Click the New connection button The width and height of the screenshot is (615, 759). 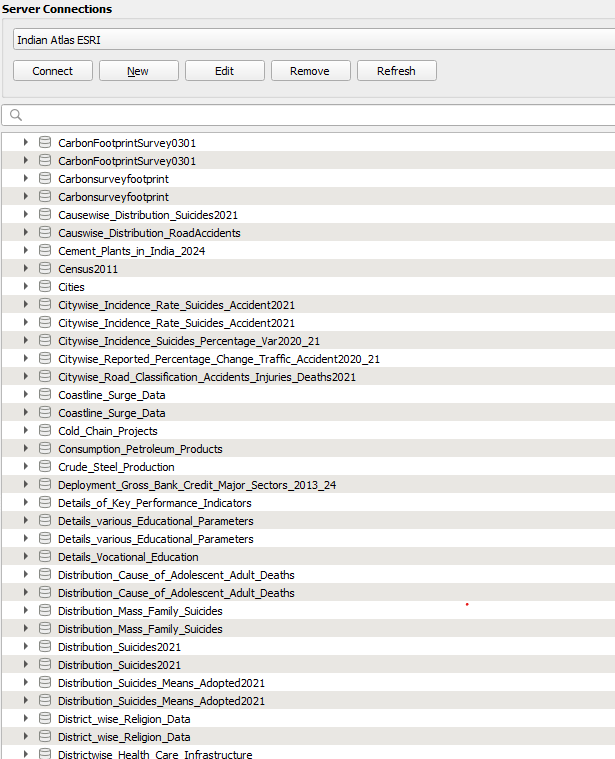tap(138, 71)
